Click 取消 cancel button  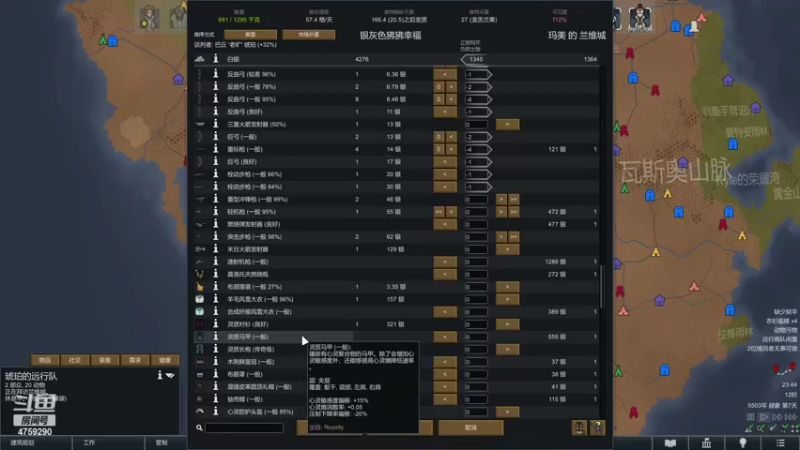click(470, 428)
